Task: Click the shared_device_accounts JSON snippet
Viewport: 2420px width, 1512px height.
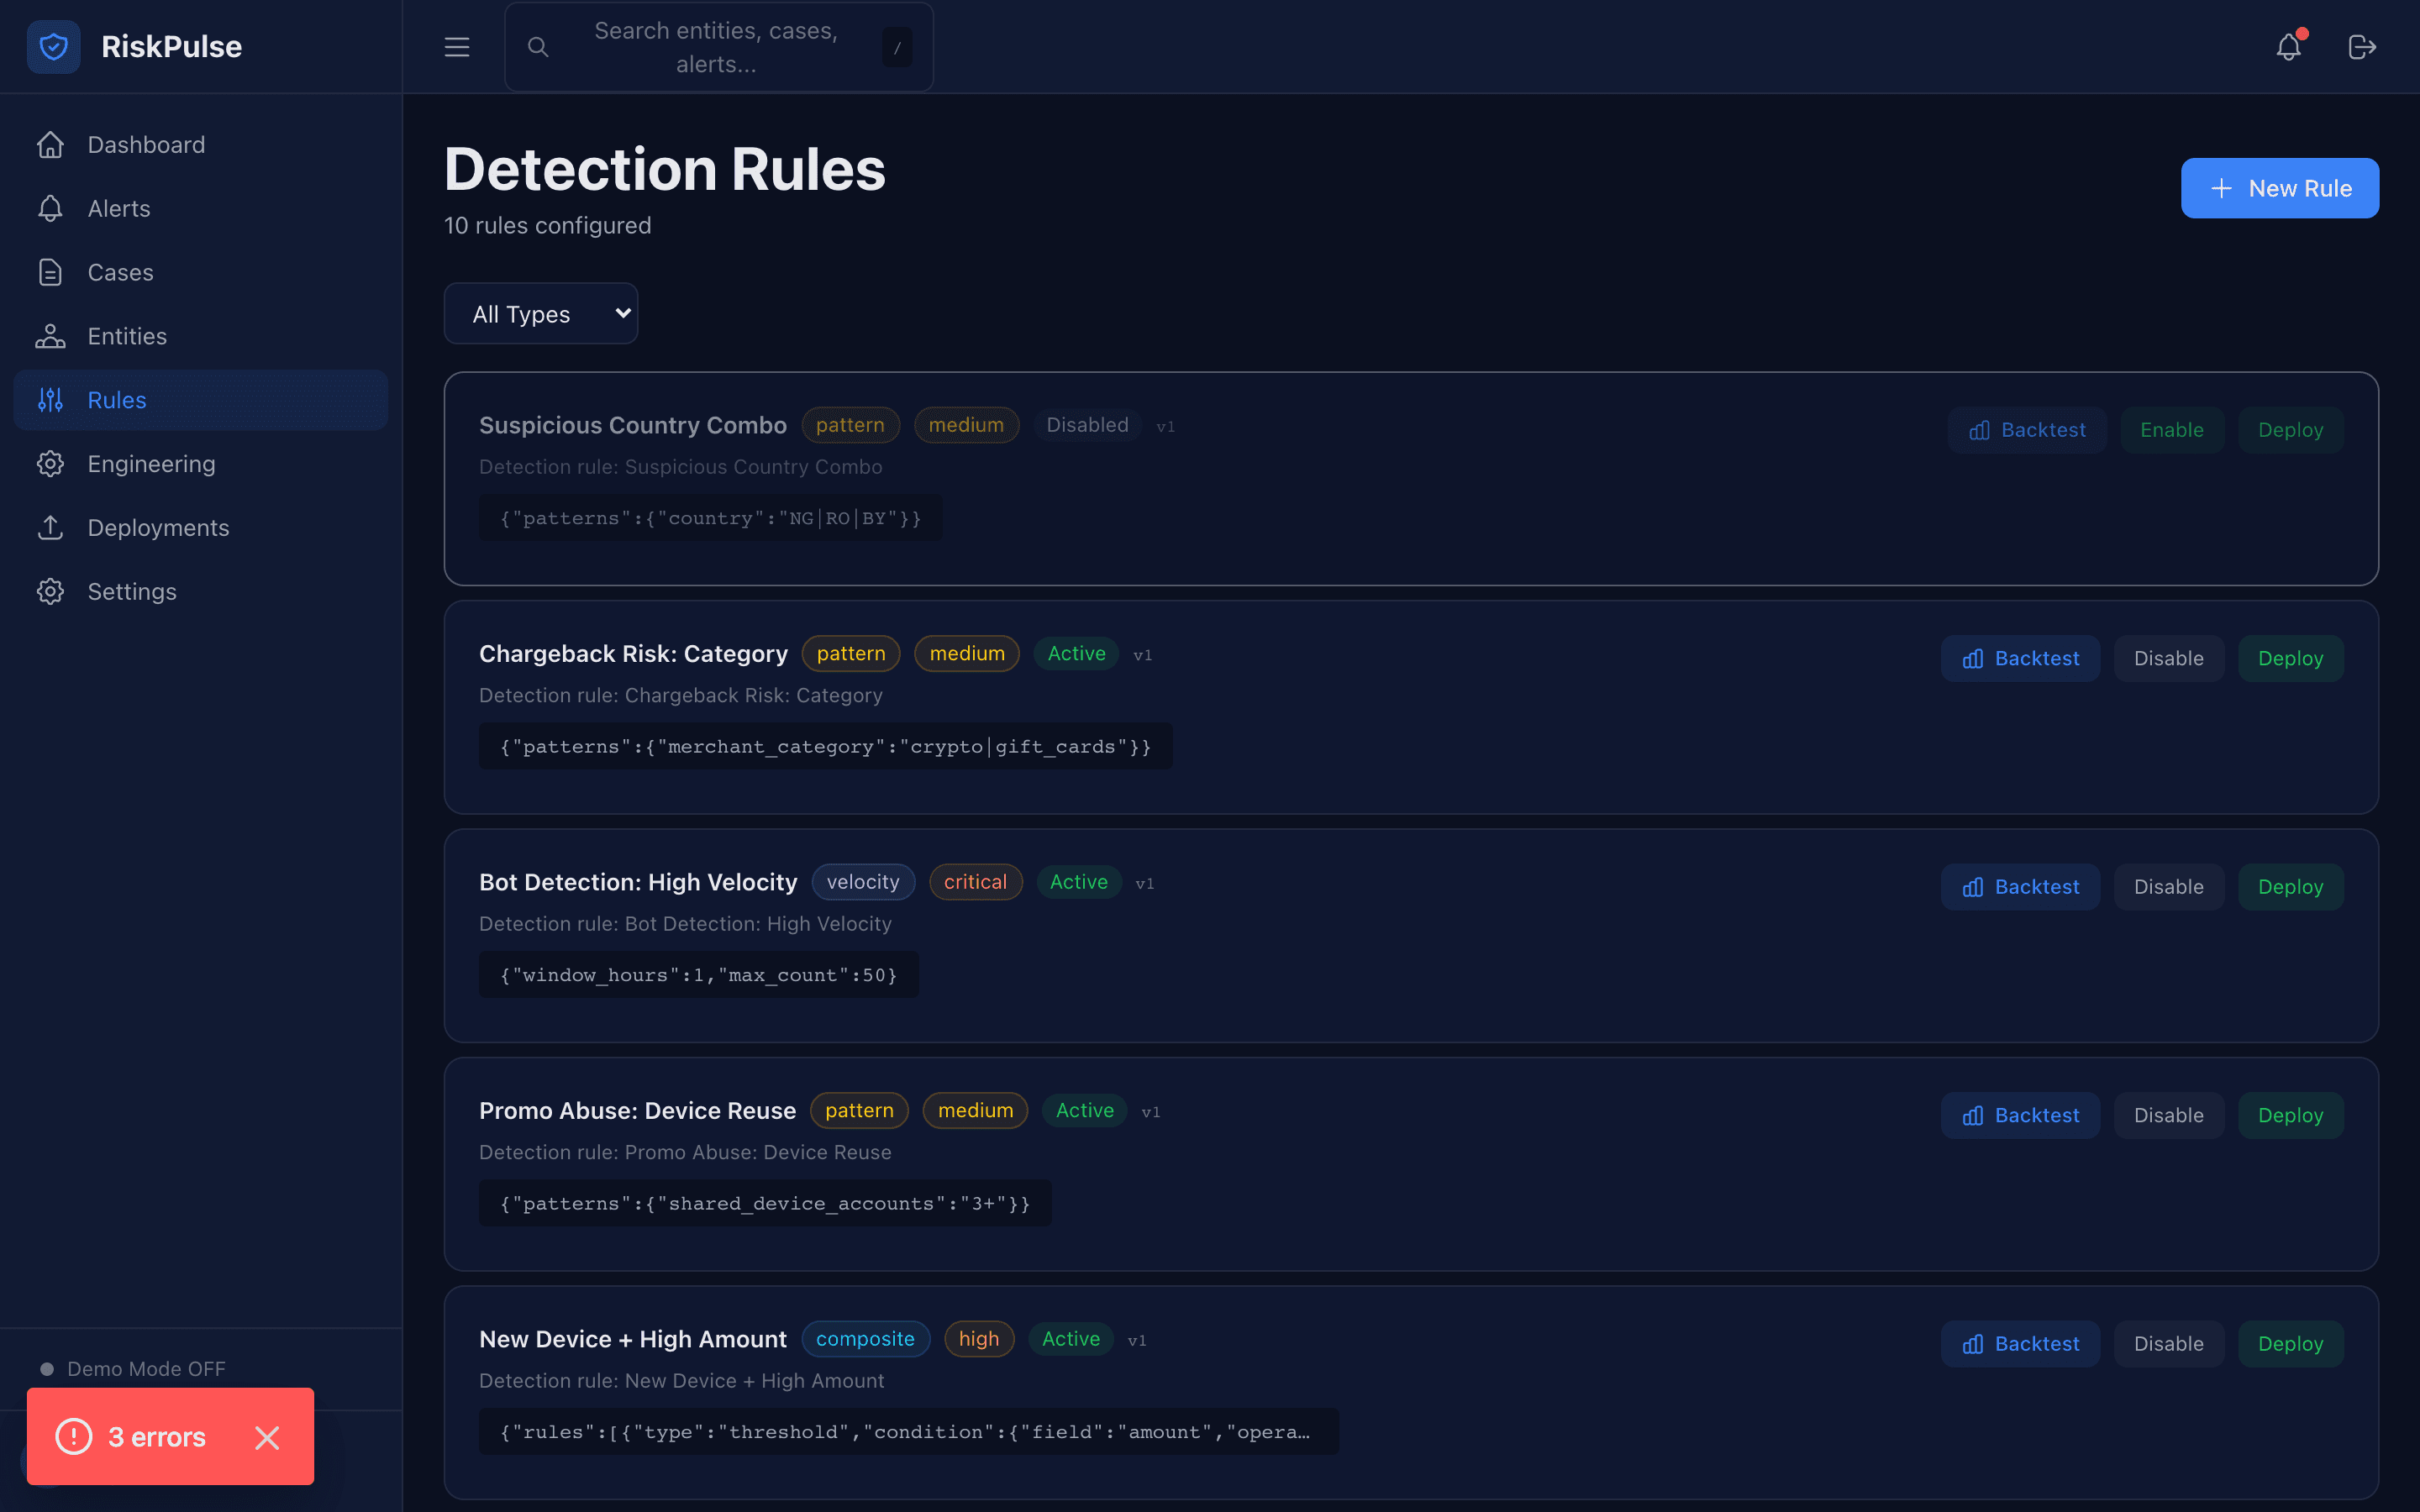Action: coord(765,1204)
